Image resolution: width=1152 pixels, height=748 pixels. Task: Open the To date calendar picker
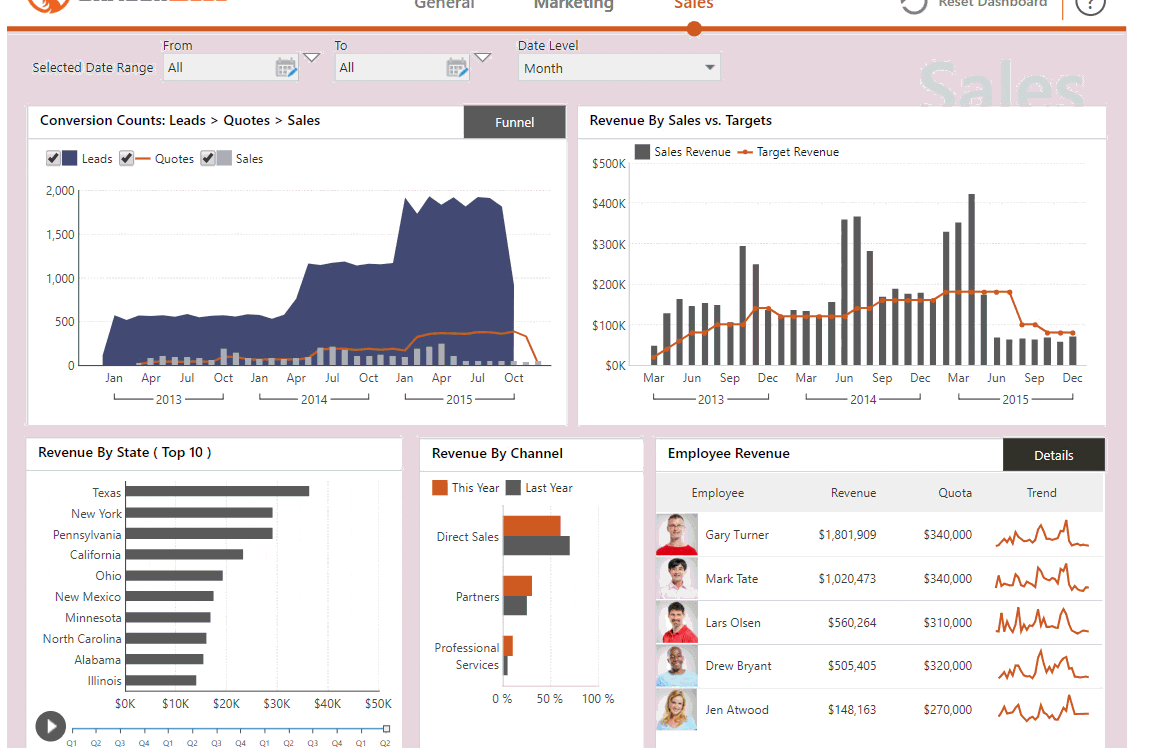point(457,68)
